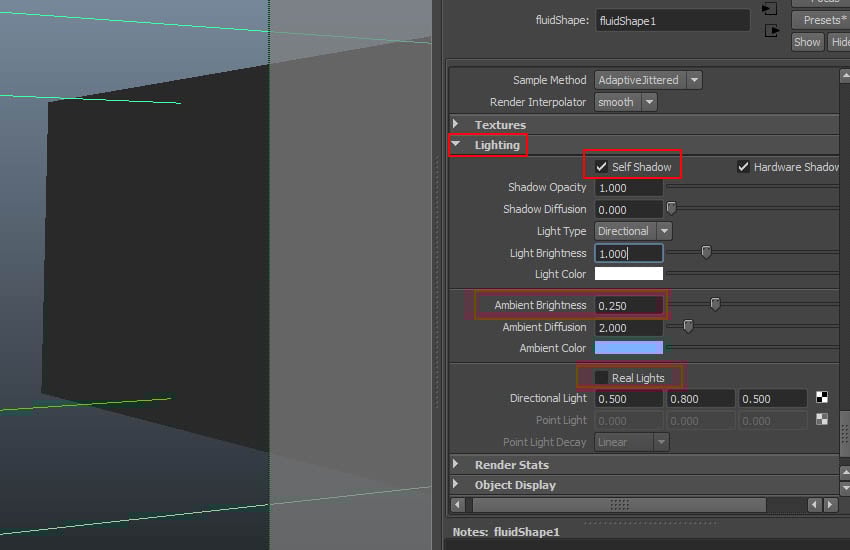Click the Ambient Diffusion slider handle
This screenshot has height=550, width=850.
(x=688, y=326)
